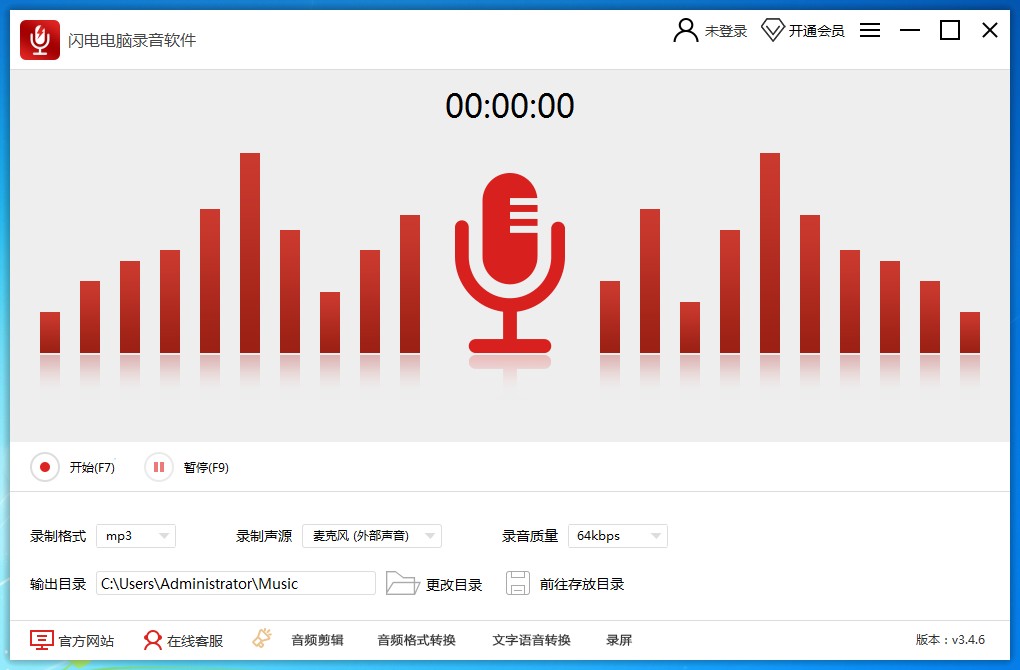The width and height of the screenshot is (1020, 670).
Task: Click the 未登录 login text
Action: tap(726, 31)
